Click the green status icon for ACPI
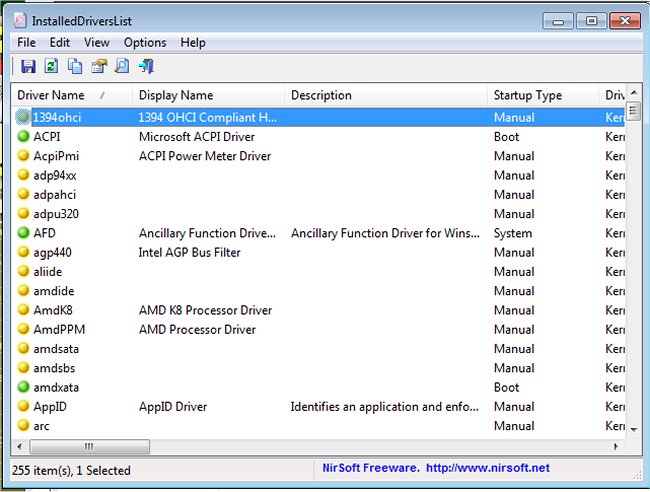 tap(23, 136)
